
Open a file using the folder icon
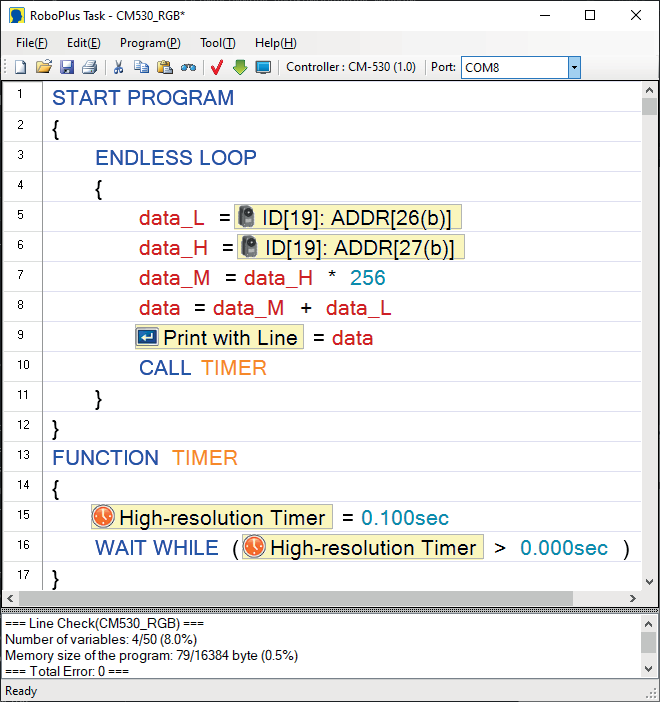[x=43, y=68]
